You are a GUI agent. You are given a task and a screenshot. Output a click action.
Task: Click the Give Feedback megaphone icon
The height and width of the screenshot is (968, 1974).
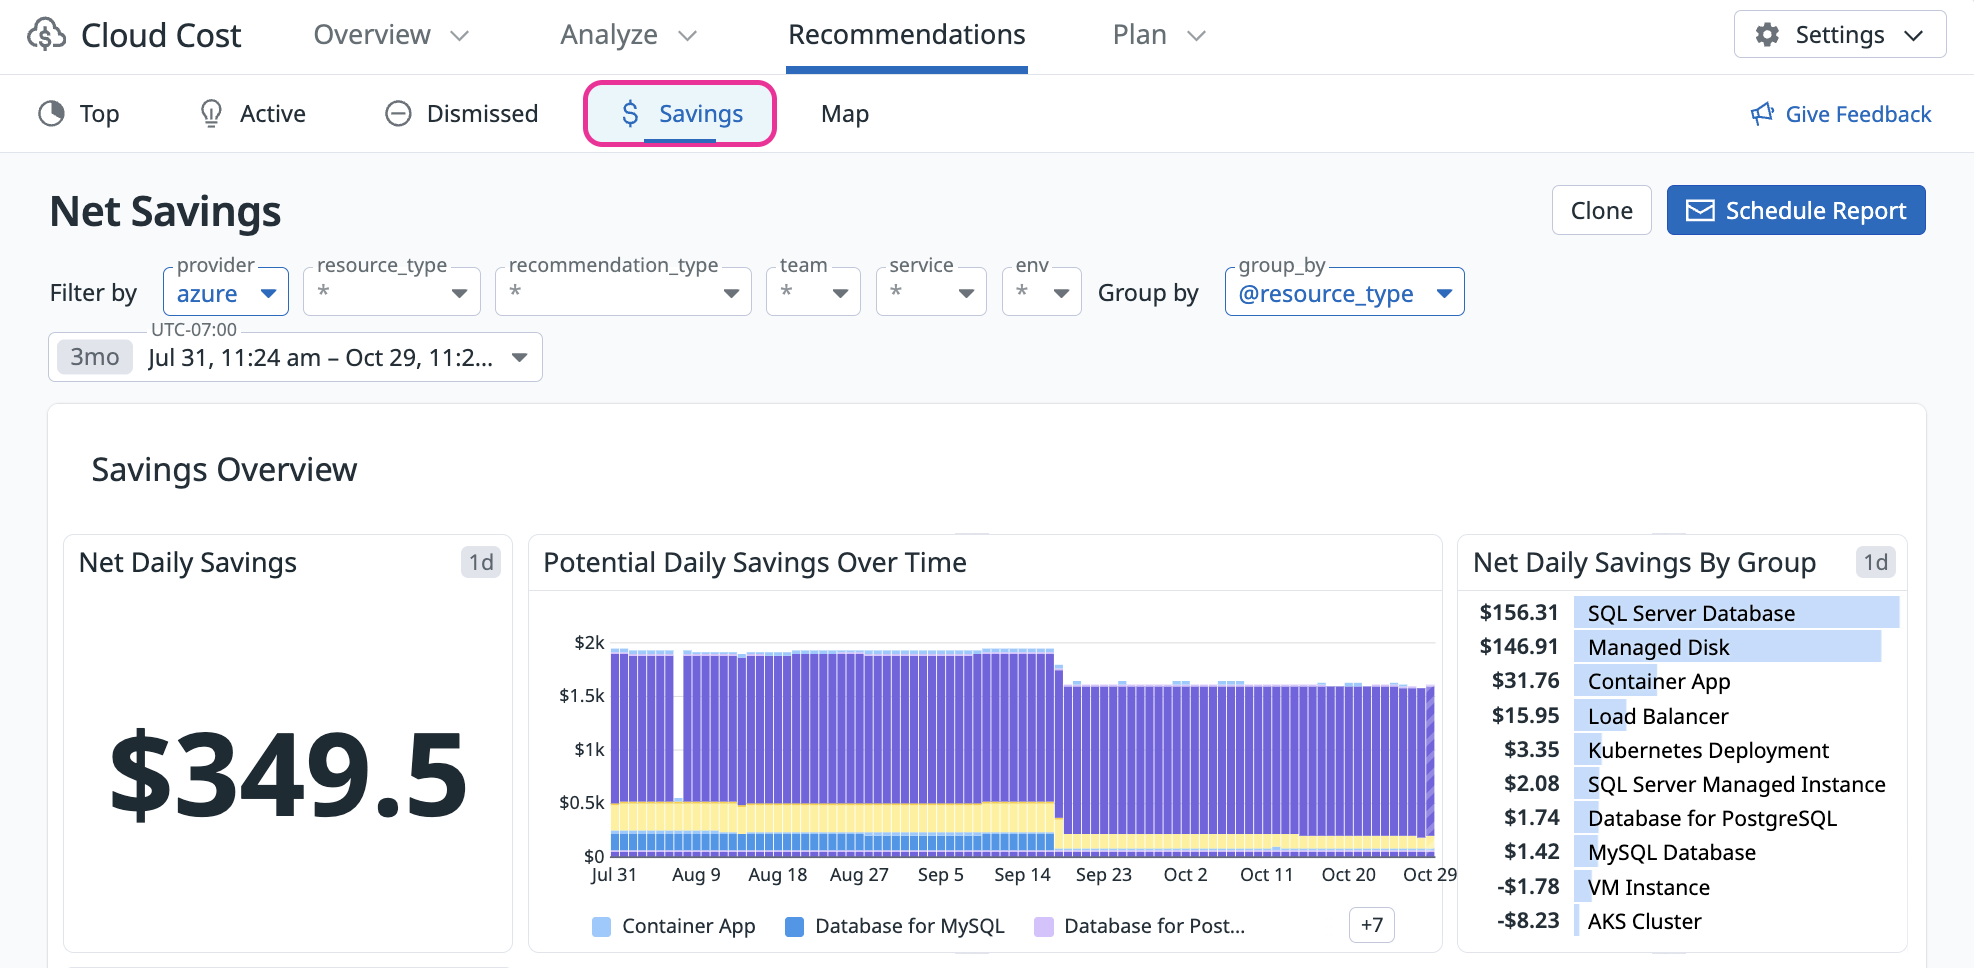pos(1762,114)
